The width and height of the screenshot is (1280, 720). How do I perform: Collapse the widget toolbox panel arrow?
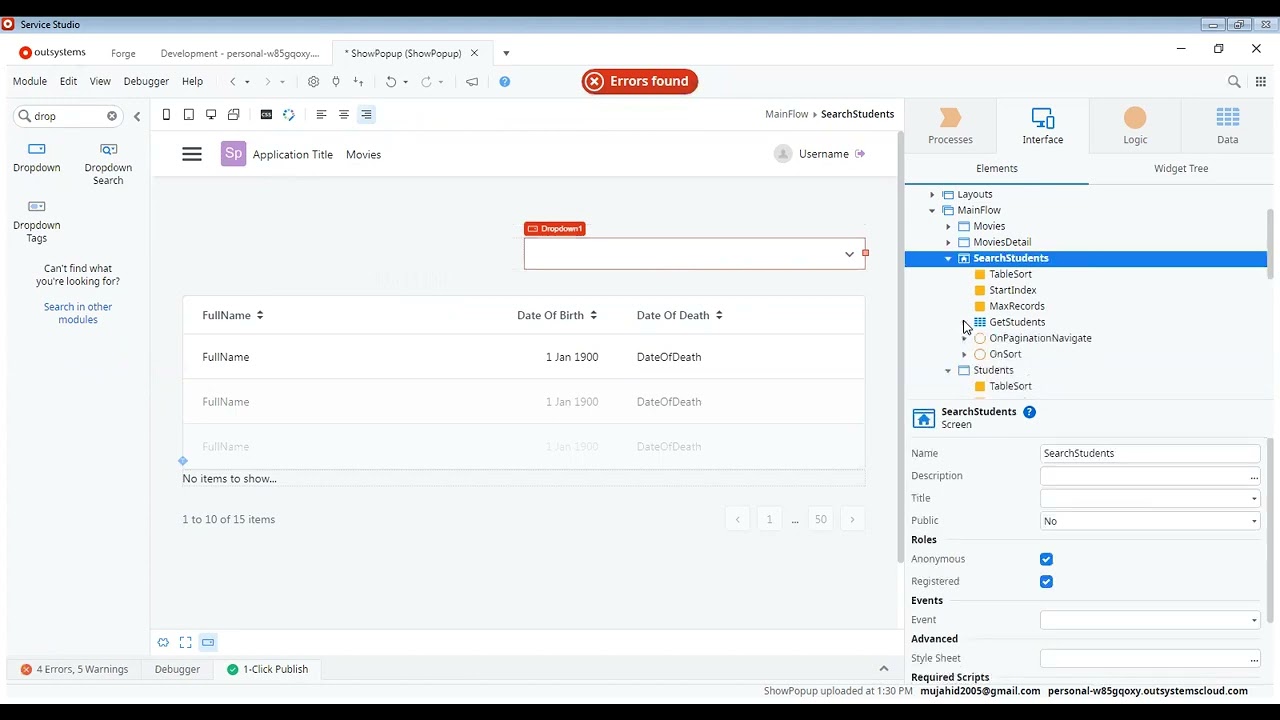137,116
